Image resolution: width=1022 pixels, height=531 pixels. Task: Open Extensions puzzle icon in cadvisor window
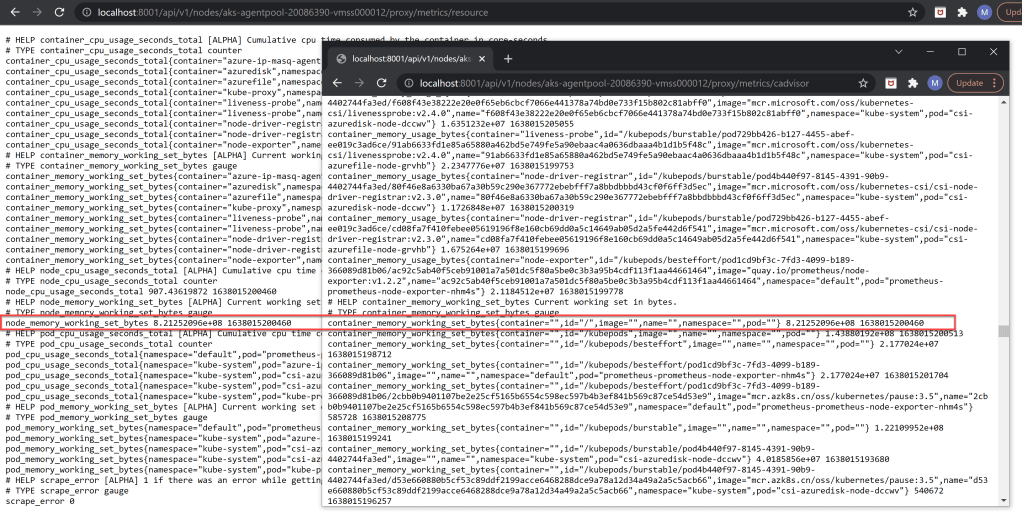point(911,83)
